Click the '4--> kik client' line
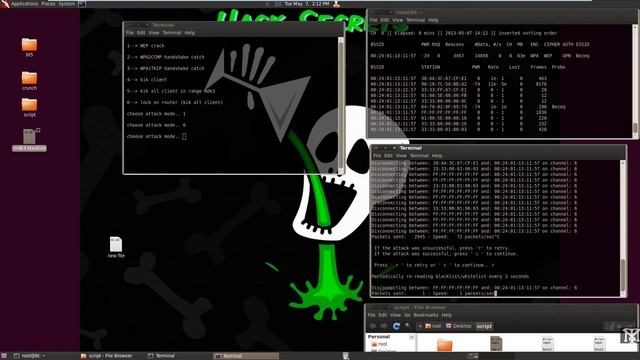 [x=147, y=80]
